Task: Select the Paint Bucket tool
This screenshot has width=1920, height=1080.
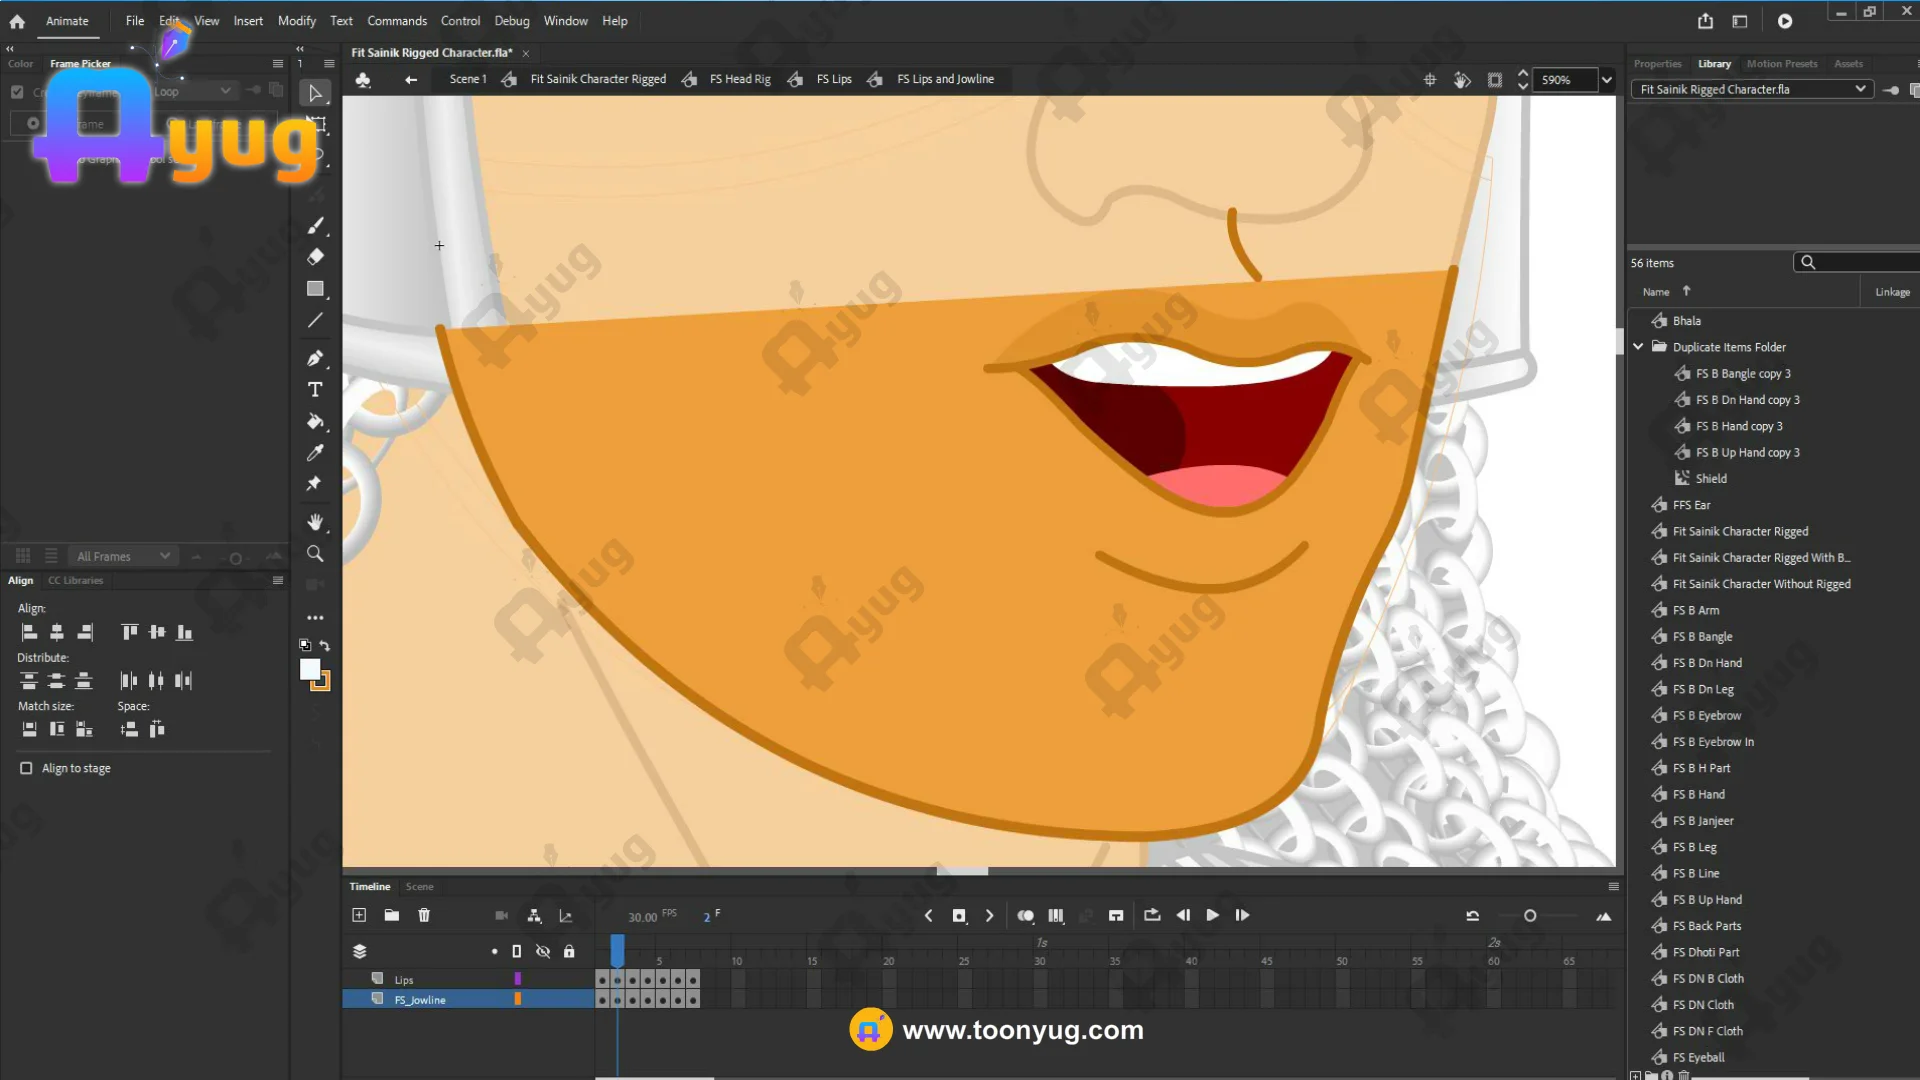Action: tap(315, 422)
